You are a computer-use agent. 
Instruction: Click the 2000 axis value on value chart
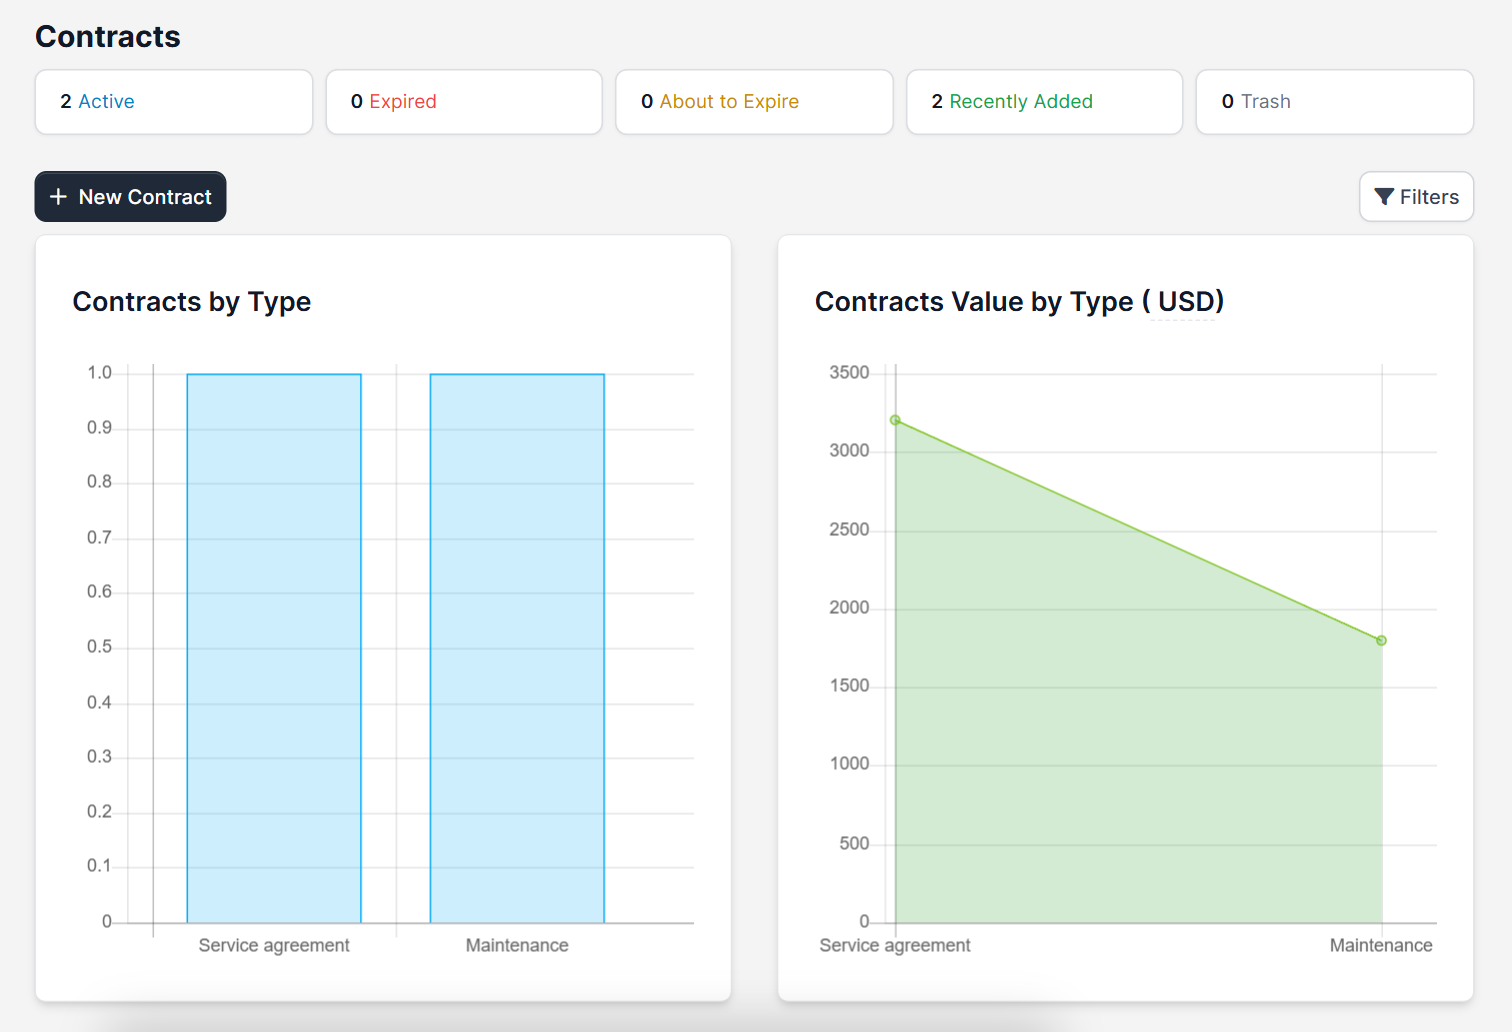pyautogui.click(x=849, y=608)
